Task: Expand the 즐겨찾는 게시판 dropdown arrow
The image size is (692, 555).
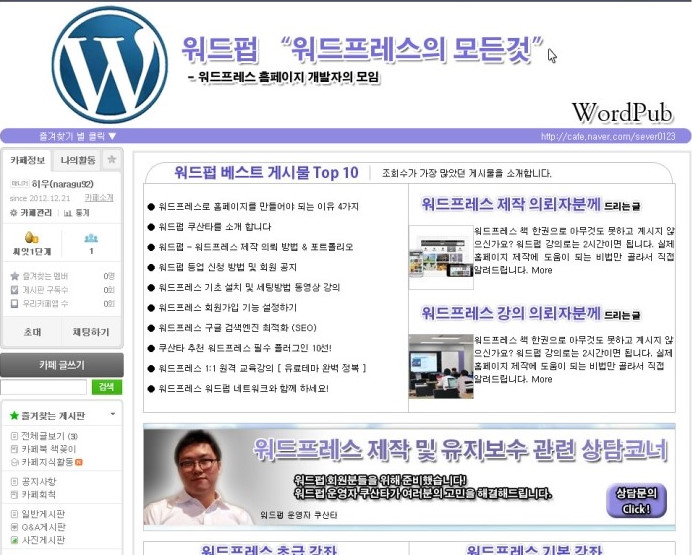Action: (113, 414)
